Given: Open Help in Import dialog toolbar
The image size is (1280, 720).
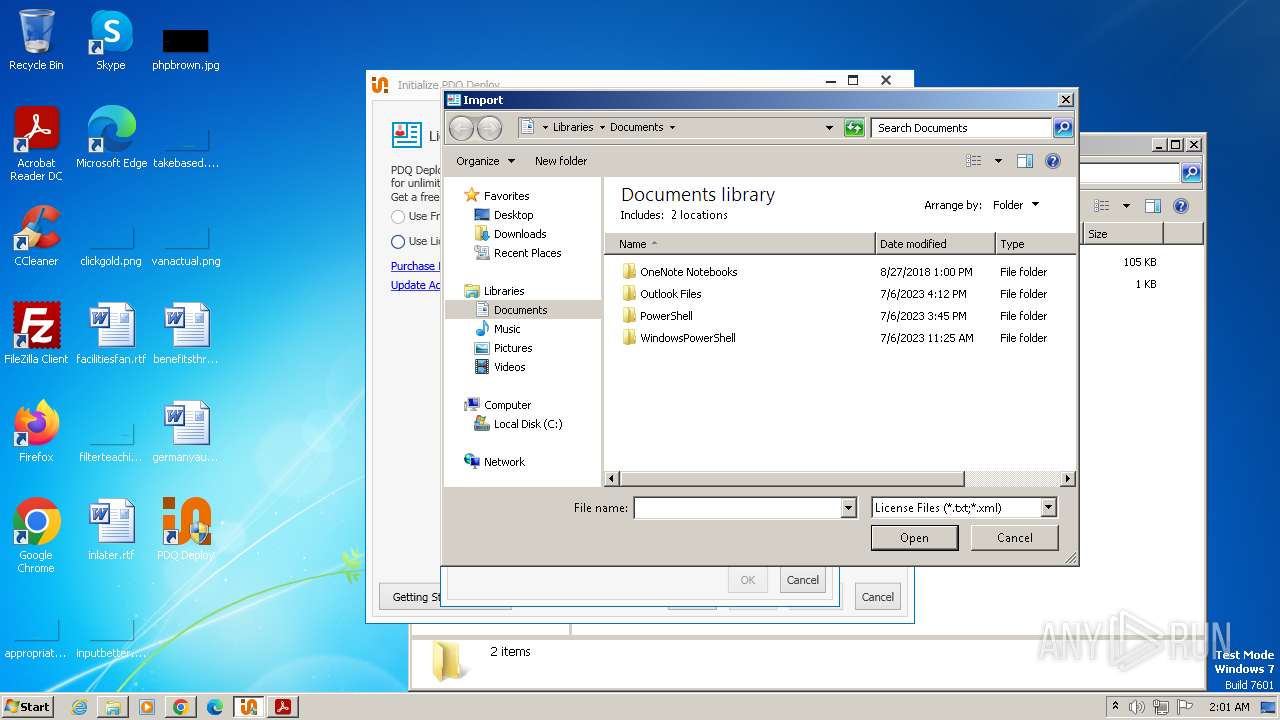Looking at the screenshot, I should [1053, 161].
